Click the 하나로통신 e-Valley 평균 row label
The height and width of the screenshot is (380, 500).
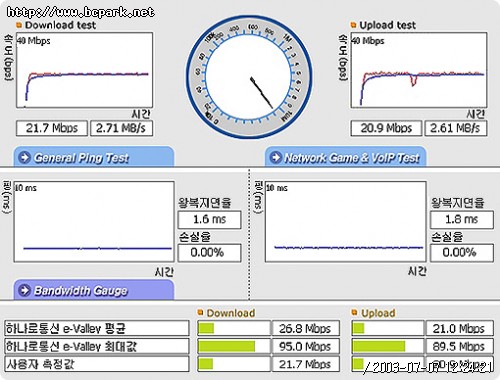point(96,328)
